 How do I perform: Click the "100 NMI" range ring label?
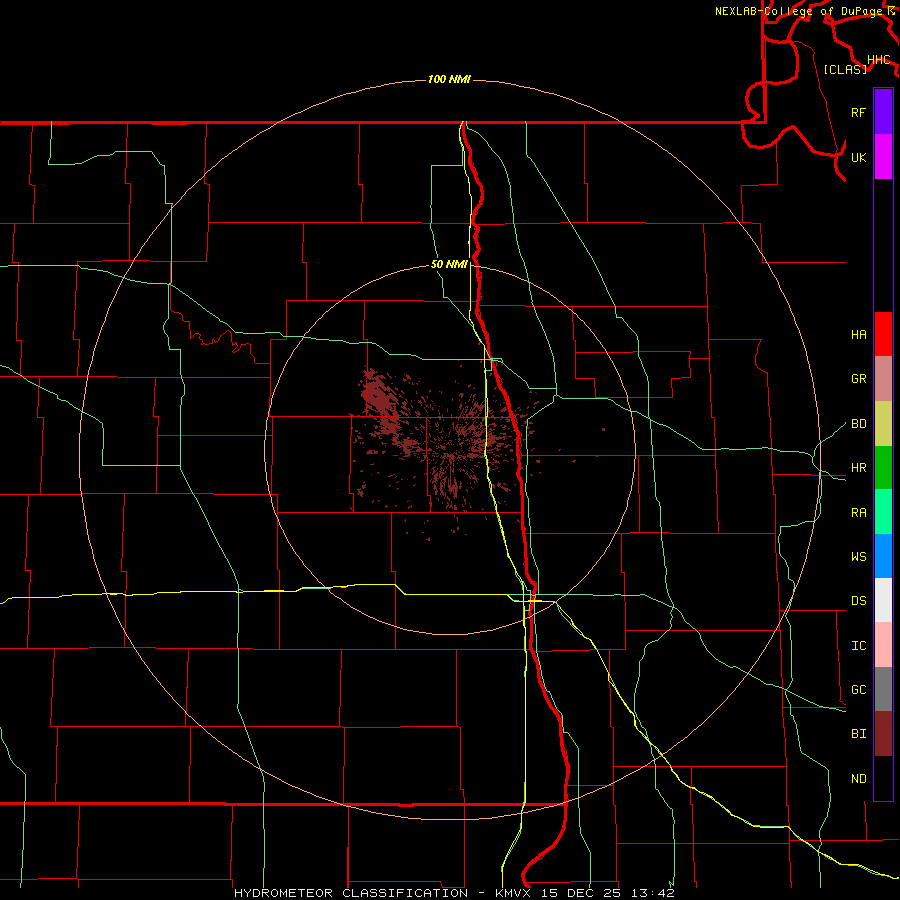(449, 79)
